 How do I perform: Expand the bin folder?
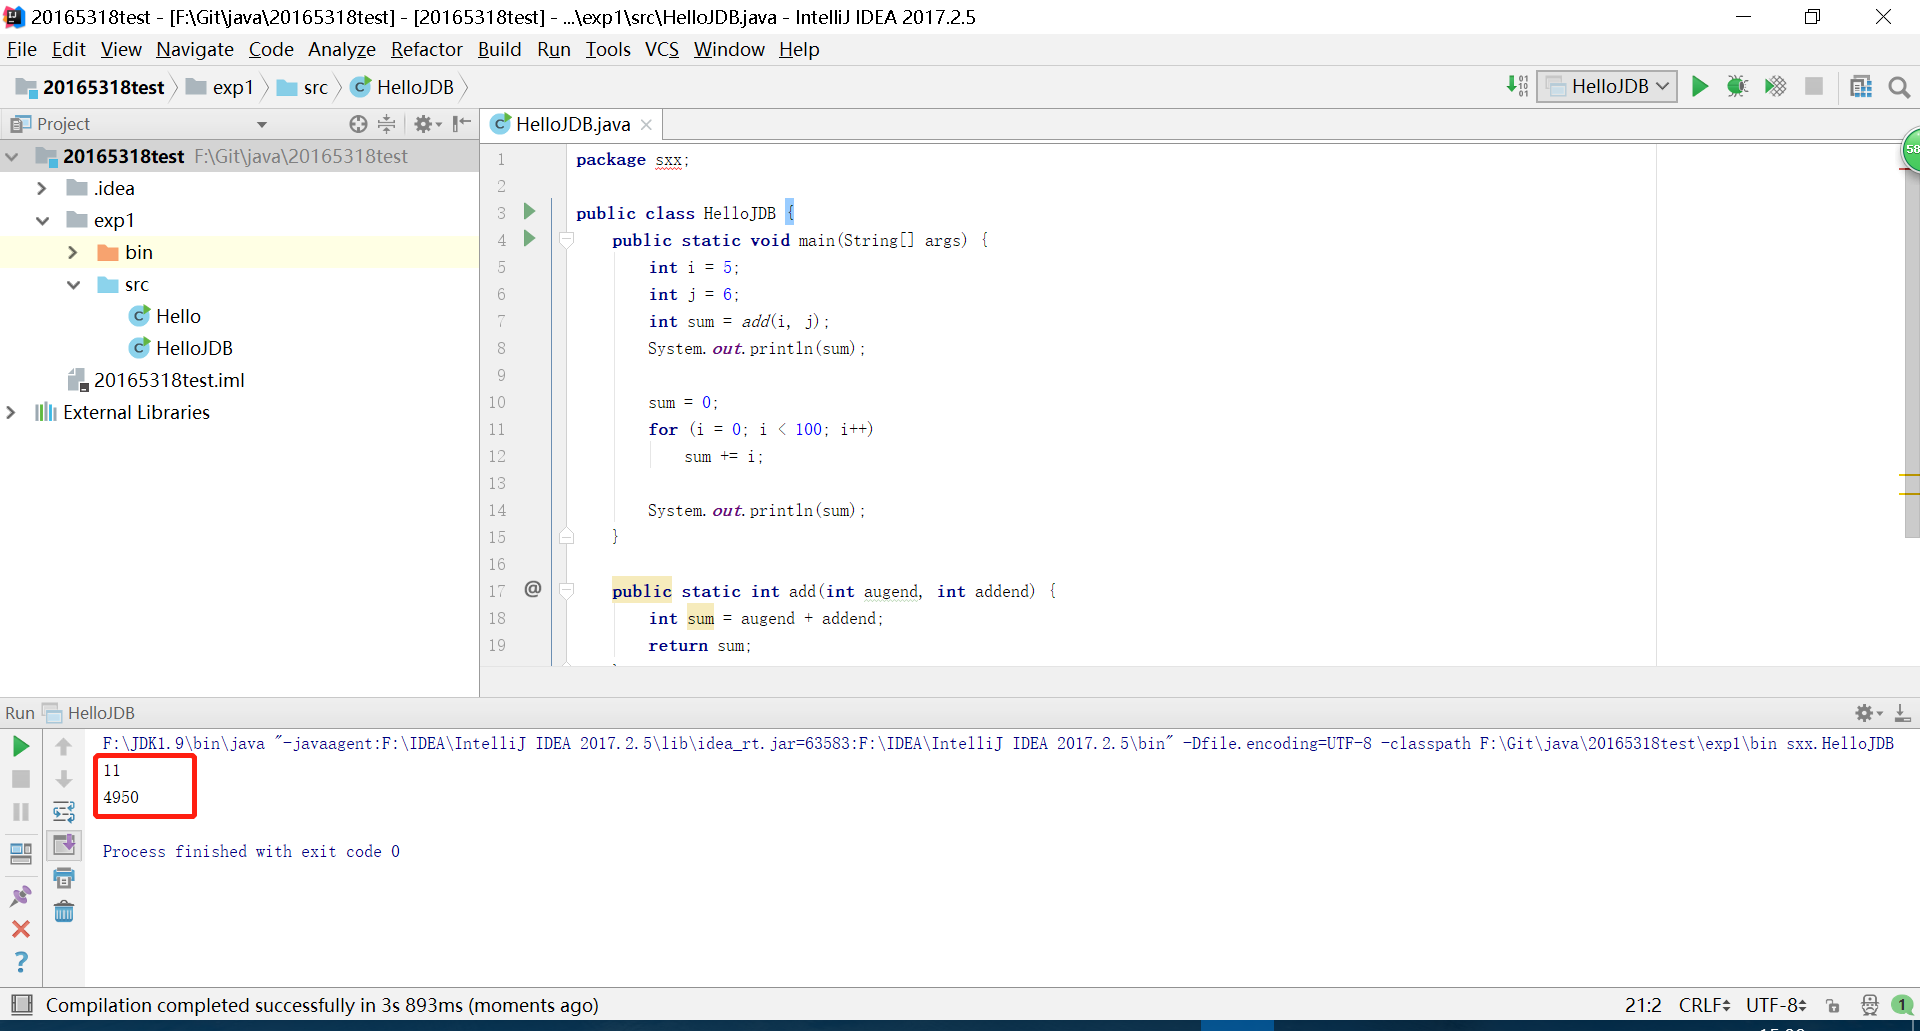[x=73, y=253]
